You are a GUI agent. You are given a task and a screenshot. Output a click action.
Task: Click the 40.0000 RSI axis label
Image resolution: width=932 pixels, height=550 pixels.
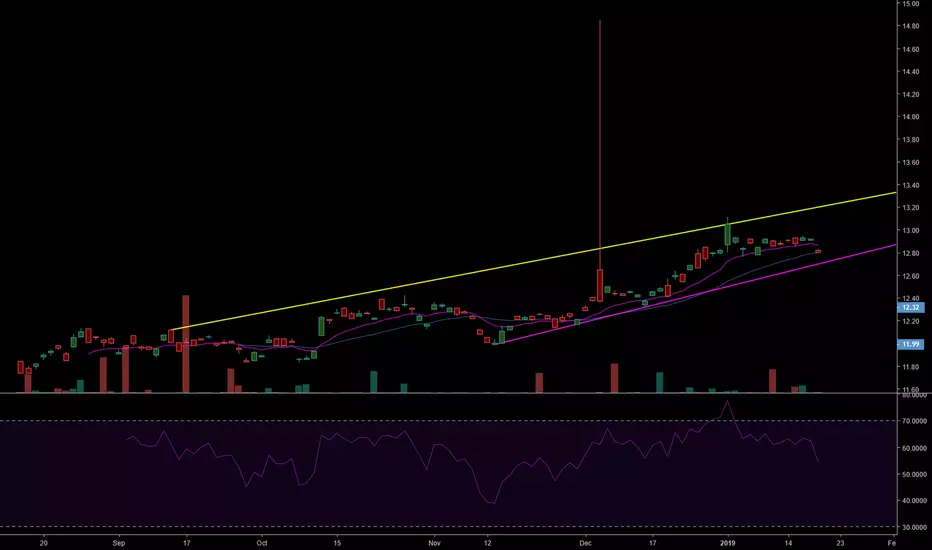(x=914, y=501)
